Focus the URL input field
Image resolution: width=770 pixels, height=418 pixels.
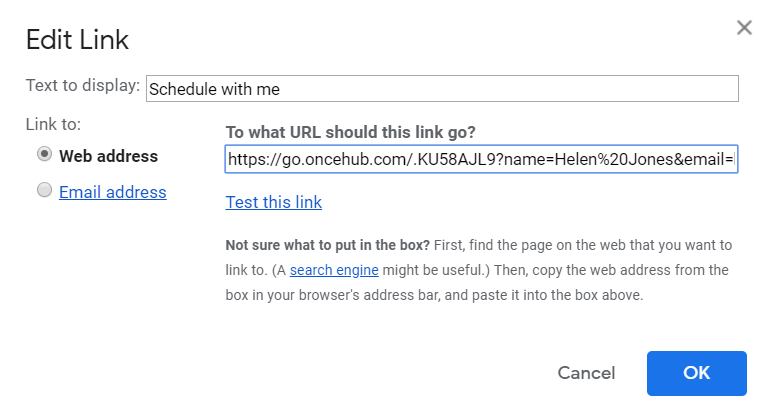481,159
